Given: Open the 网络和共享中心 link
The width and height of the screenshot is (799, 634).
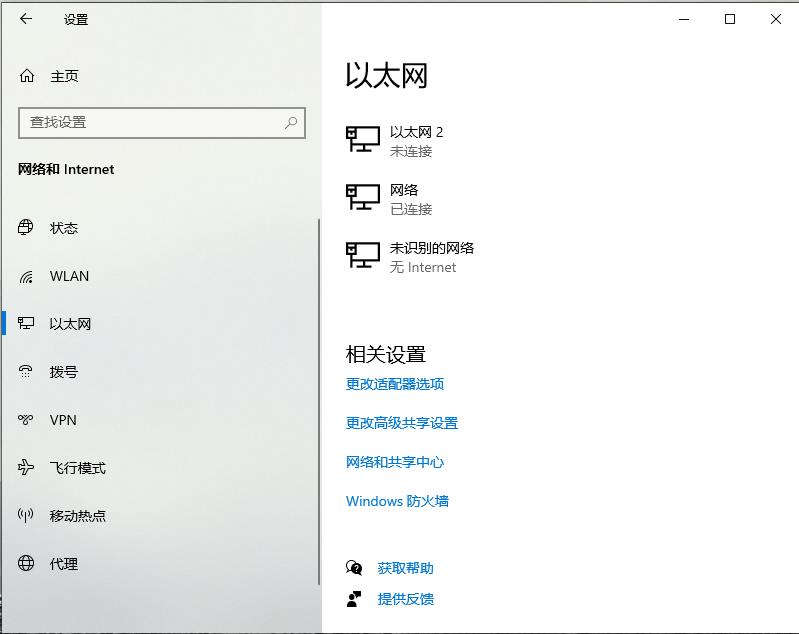Looking at the screenshot, I should click(395, 462).
